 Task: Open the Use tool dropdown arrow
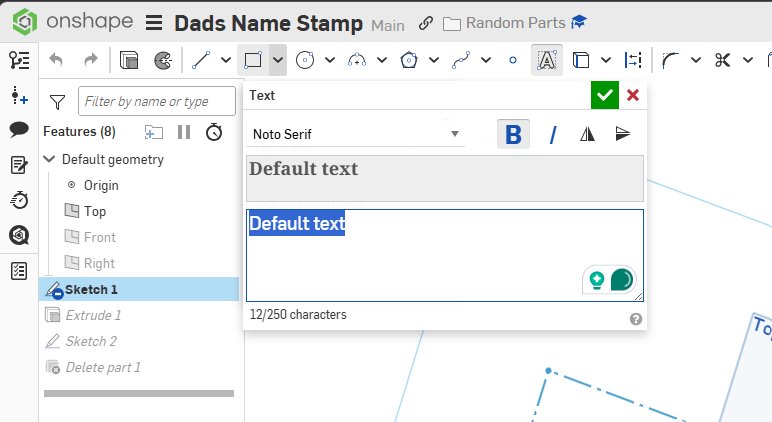pyautogui.click(x=606, y=60)
